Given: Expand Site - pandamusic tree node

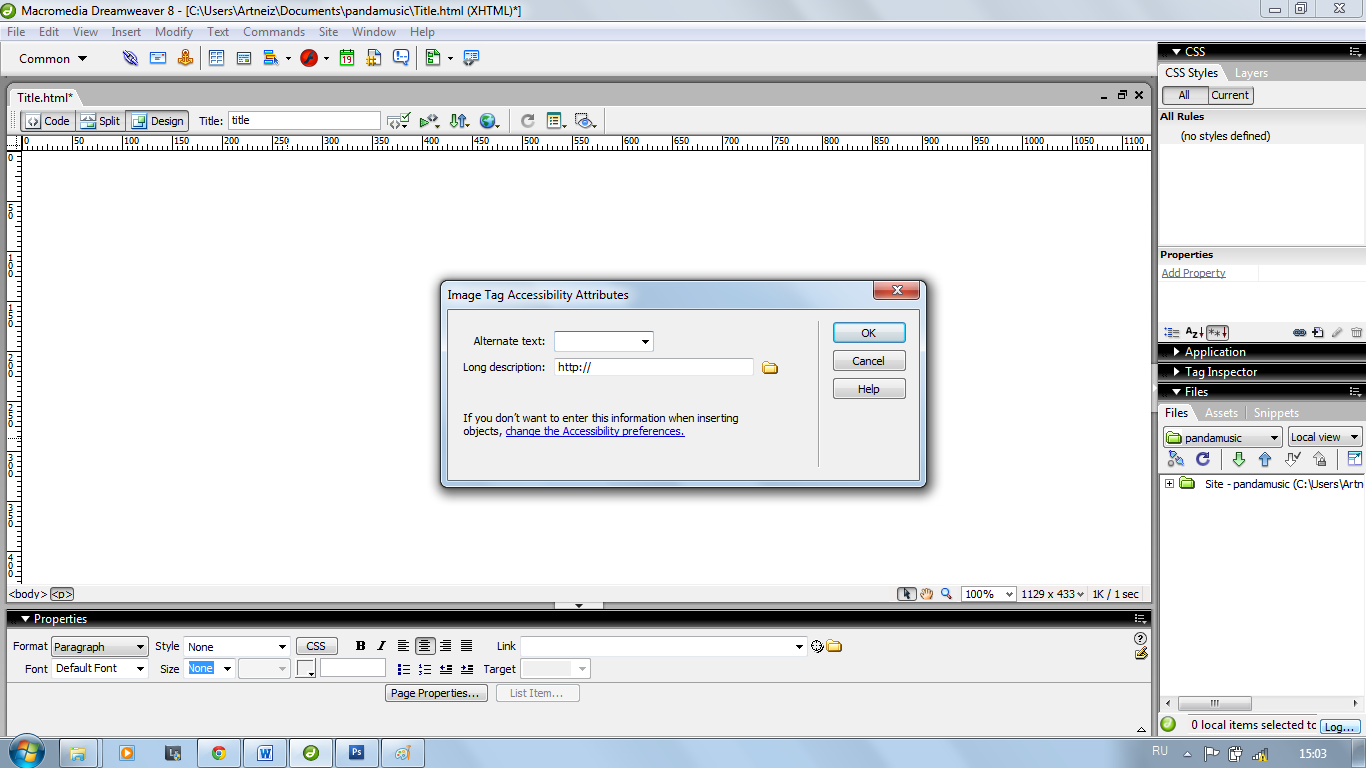Looking at the screenshot, I should click(1169, 483).
